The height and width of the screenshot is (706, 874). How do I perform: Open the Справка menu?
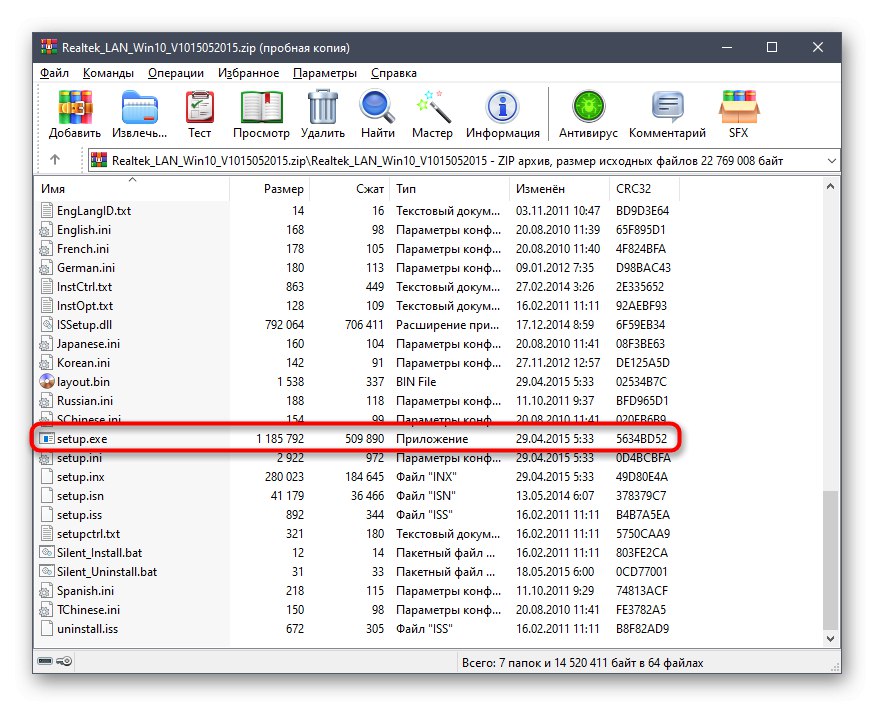[x=394, y=73]
